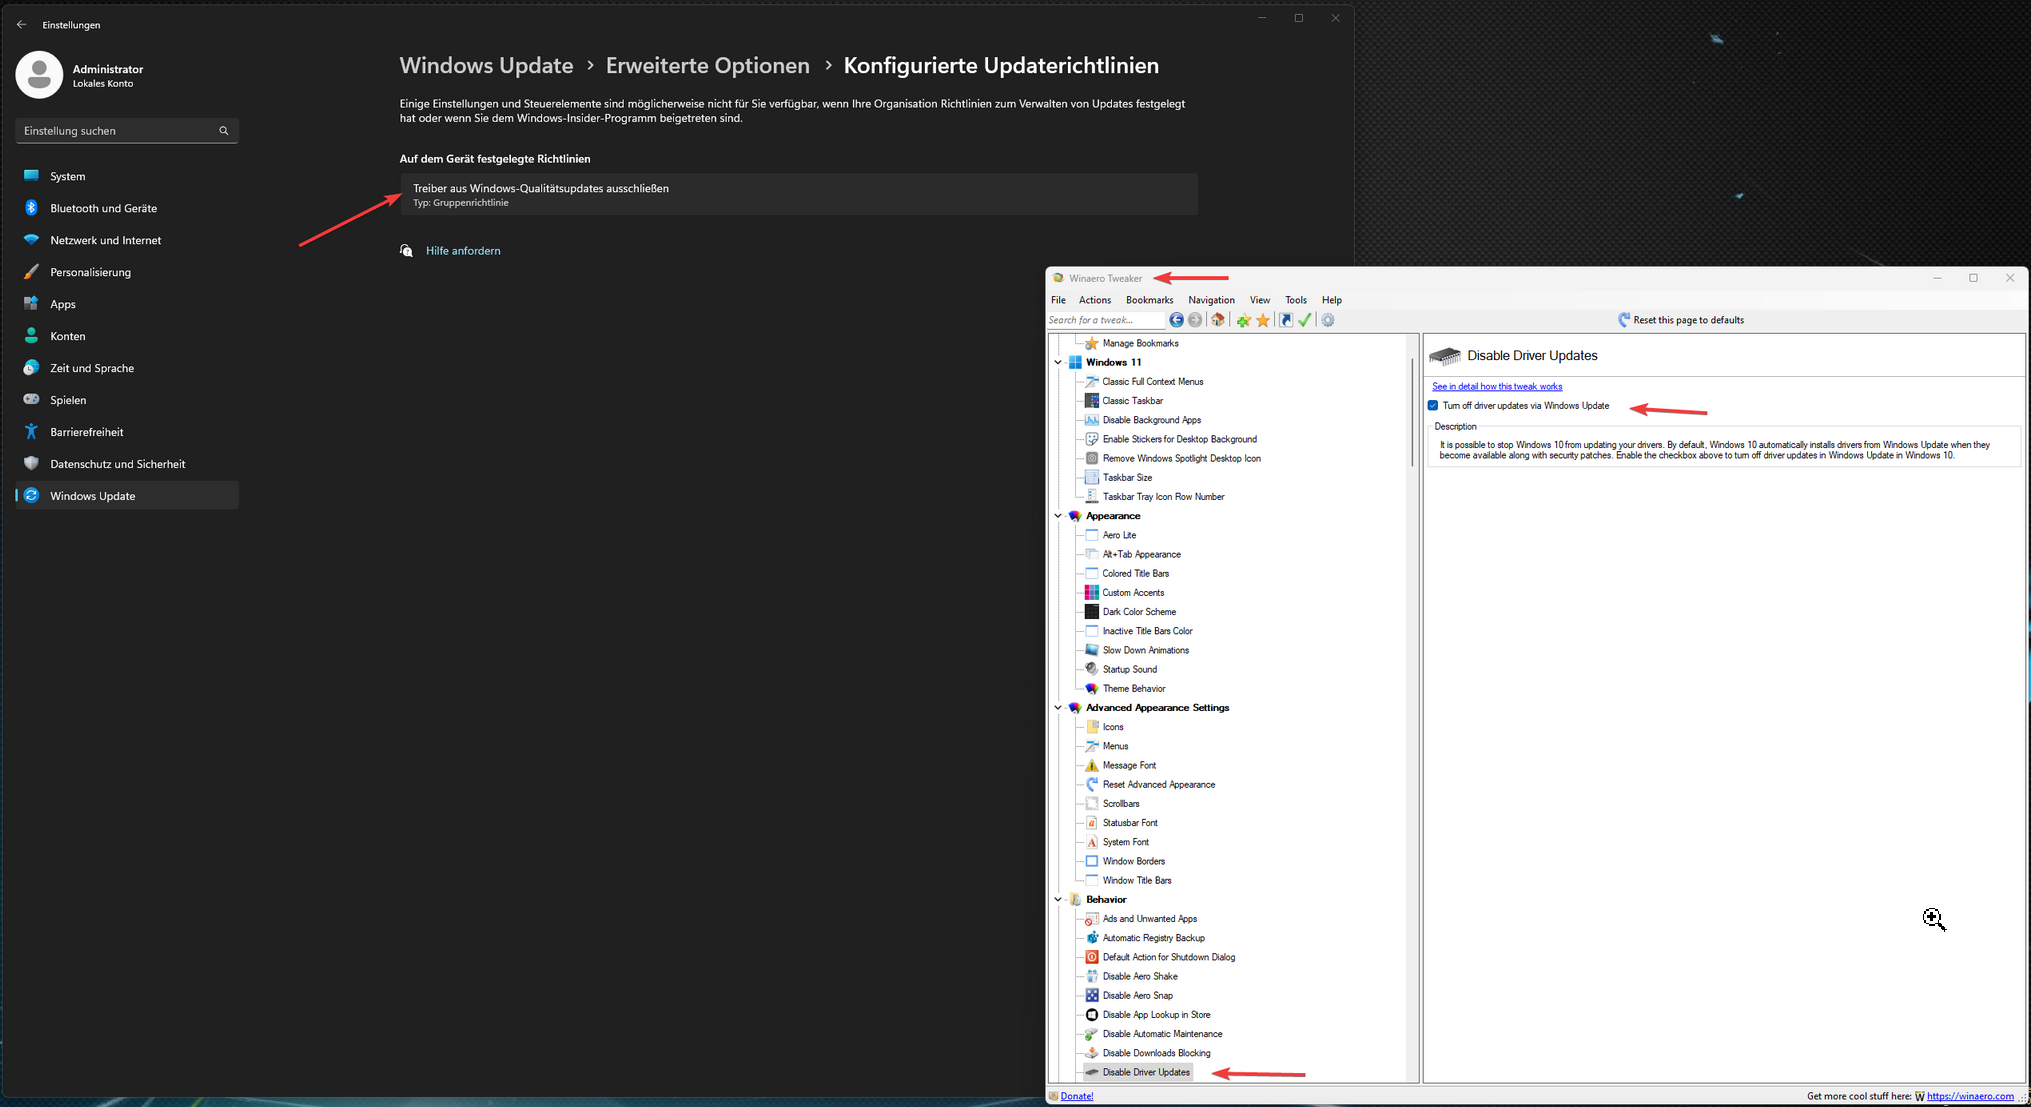The image size is (2031, 1107).
Task: Click the add bookmark star-plus icon
Action: (x=1243, y=320)
